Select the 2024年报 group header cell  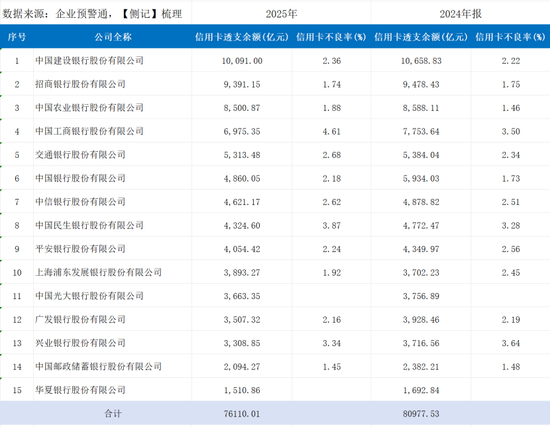click(461, 14)
